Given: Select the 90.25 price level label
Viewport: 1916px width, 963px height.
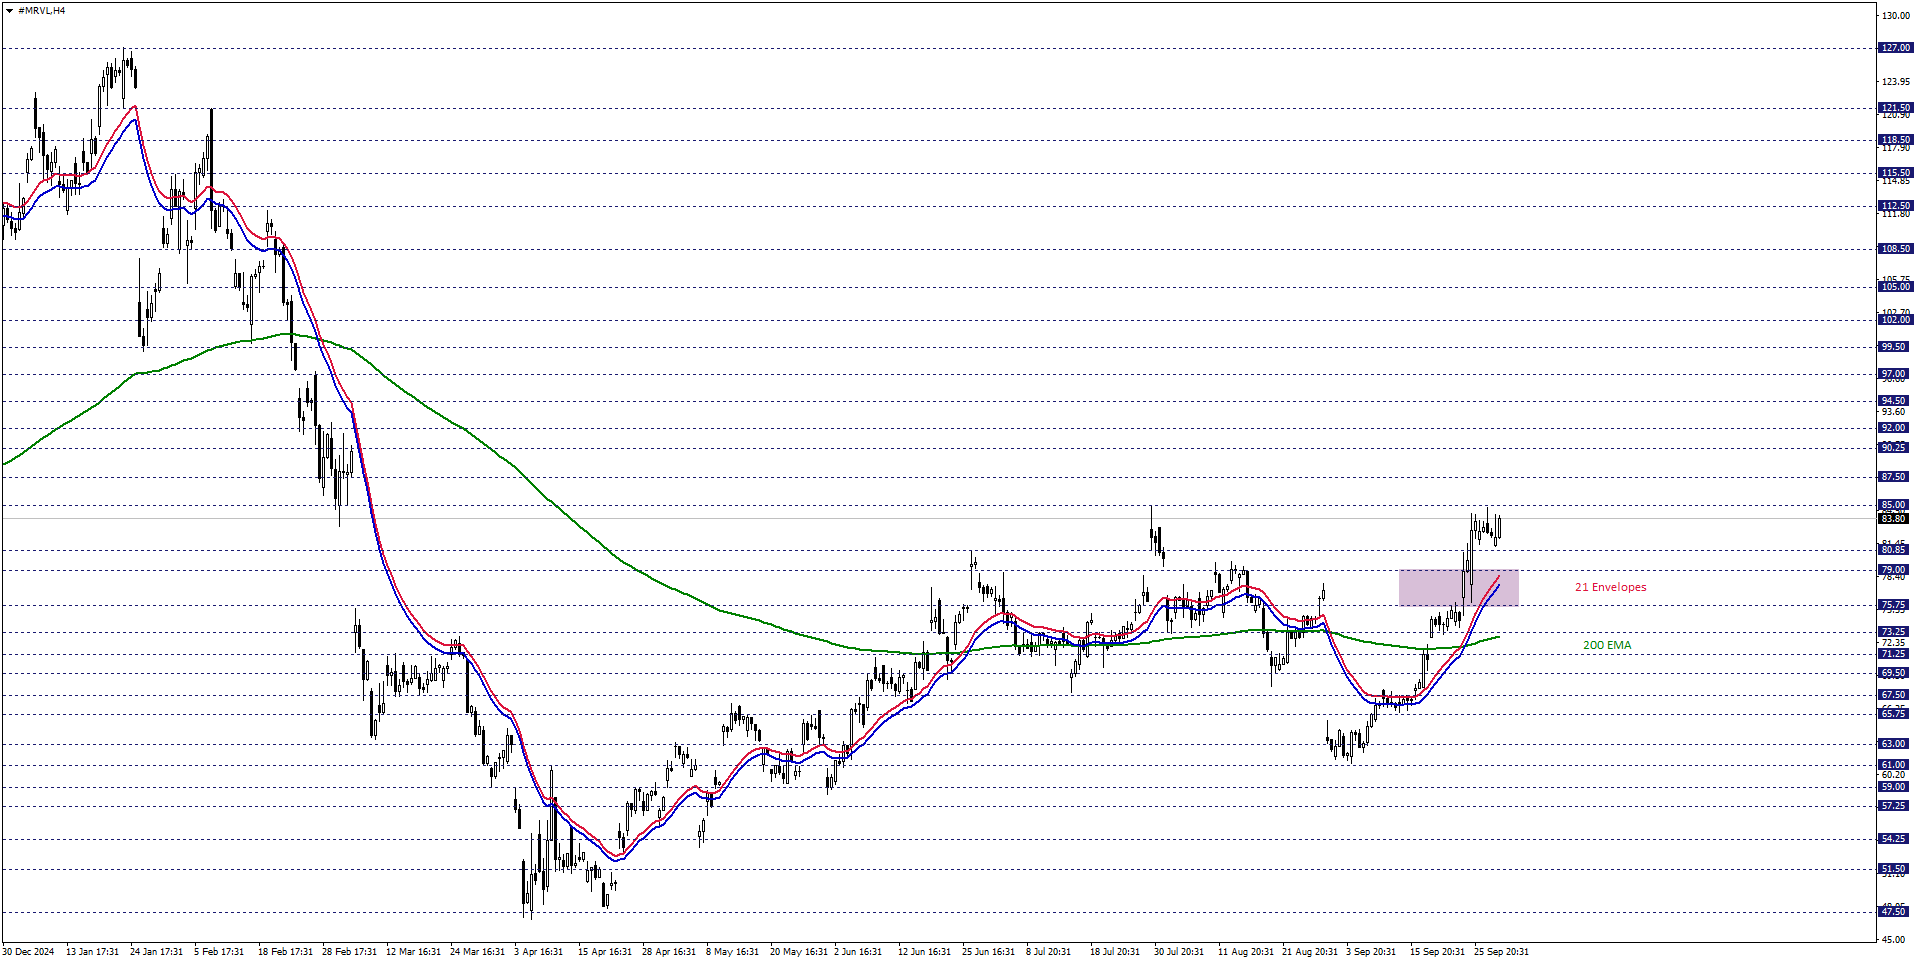Looking at the screenshot, I should point(1896,447).
